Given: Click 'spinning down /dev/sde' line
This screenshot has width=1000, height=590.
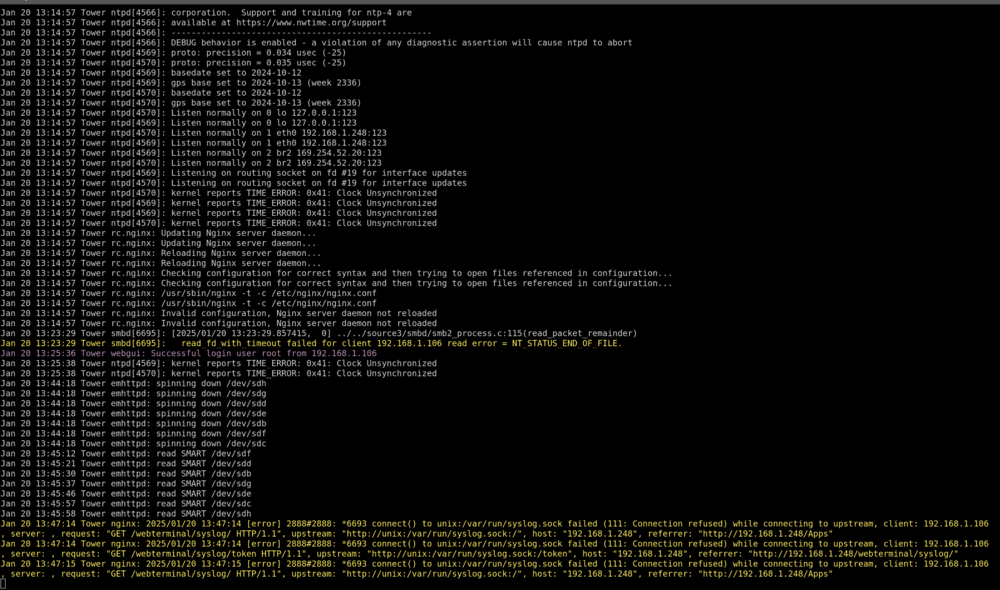Looking at the screenshot, I should pos(133,413).
